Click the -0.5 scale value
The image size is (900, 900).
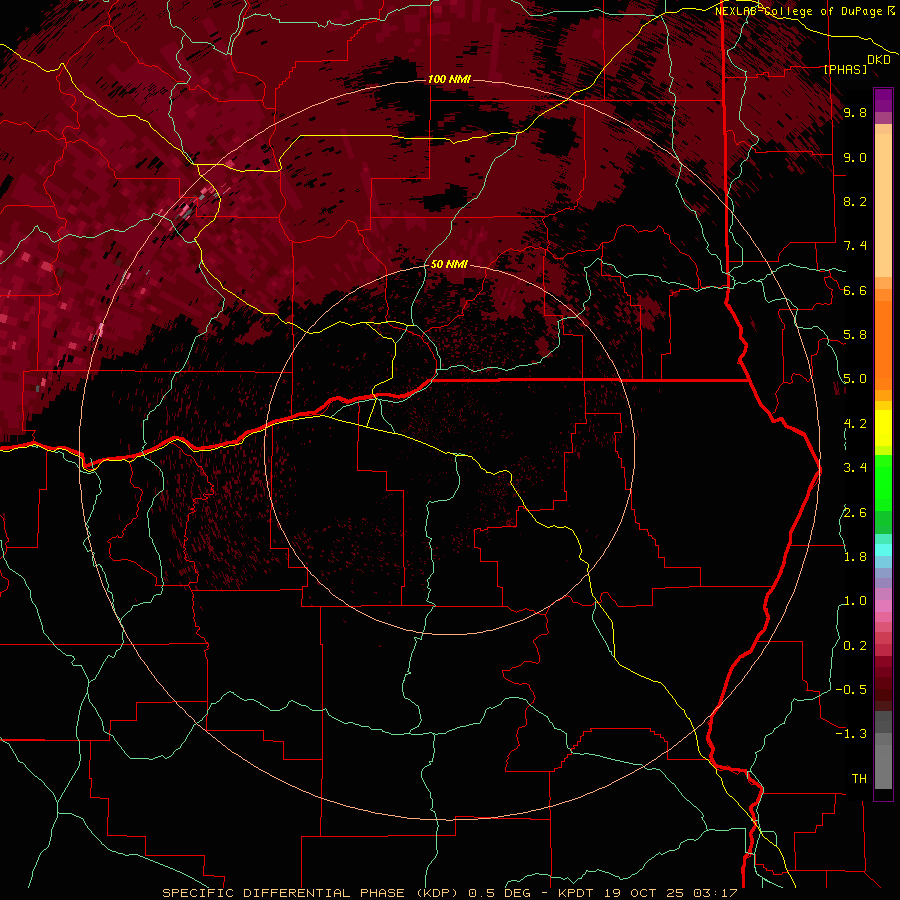[852, 690]
